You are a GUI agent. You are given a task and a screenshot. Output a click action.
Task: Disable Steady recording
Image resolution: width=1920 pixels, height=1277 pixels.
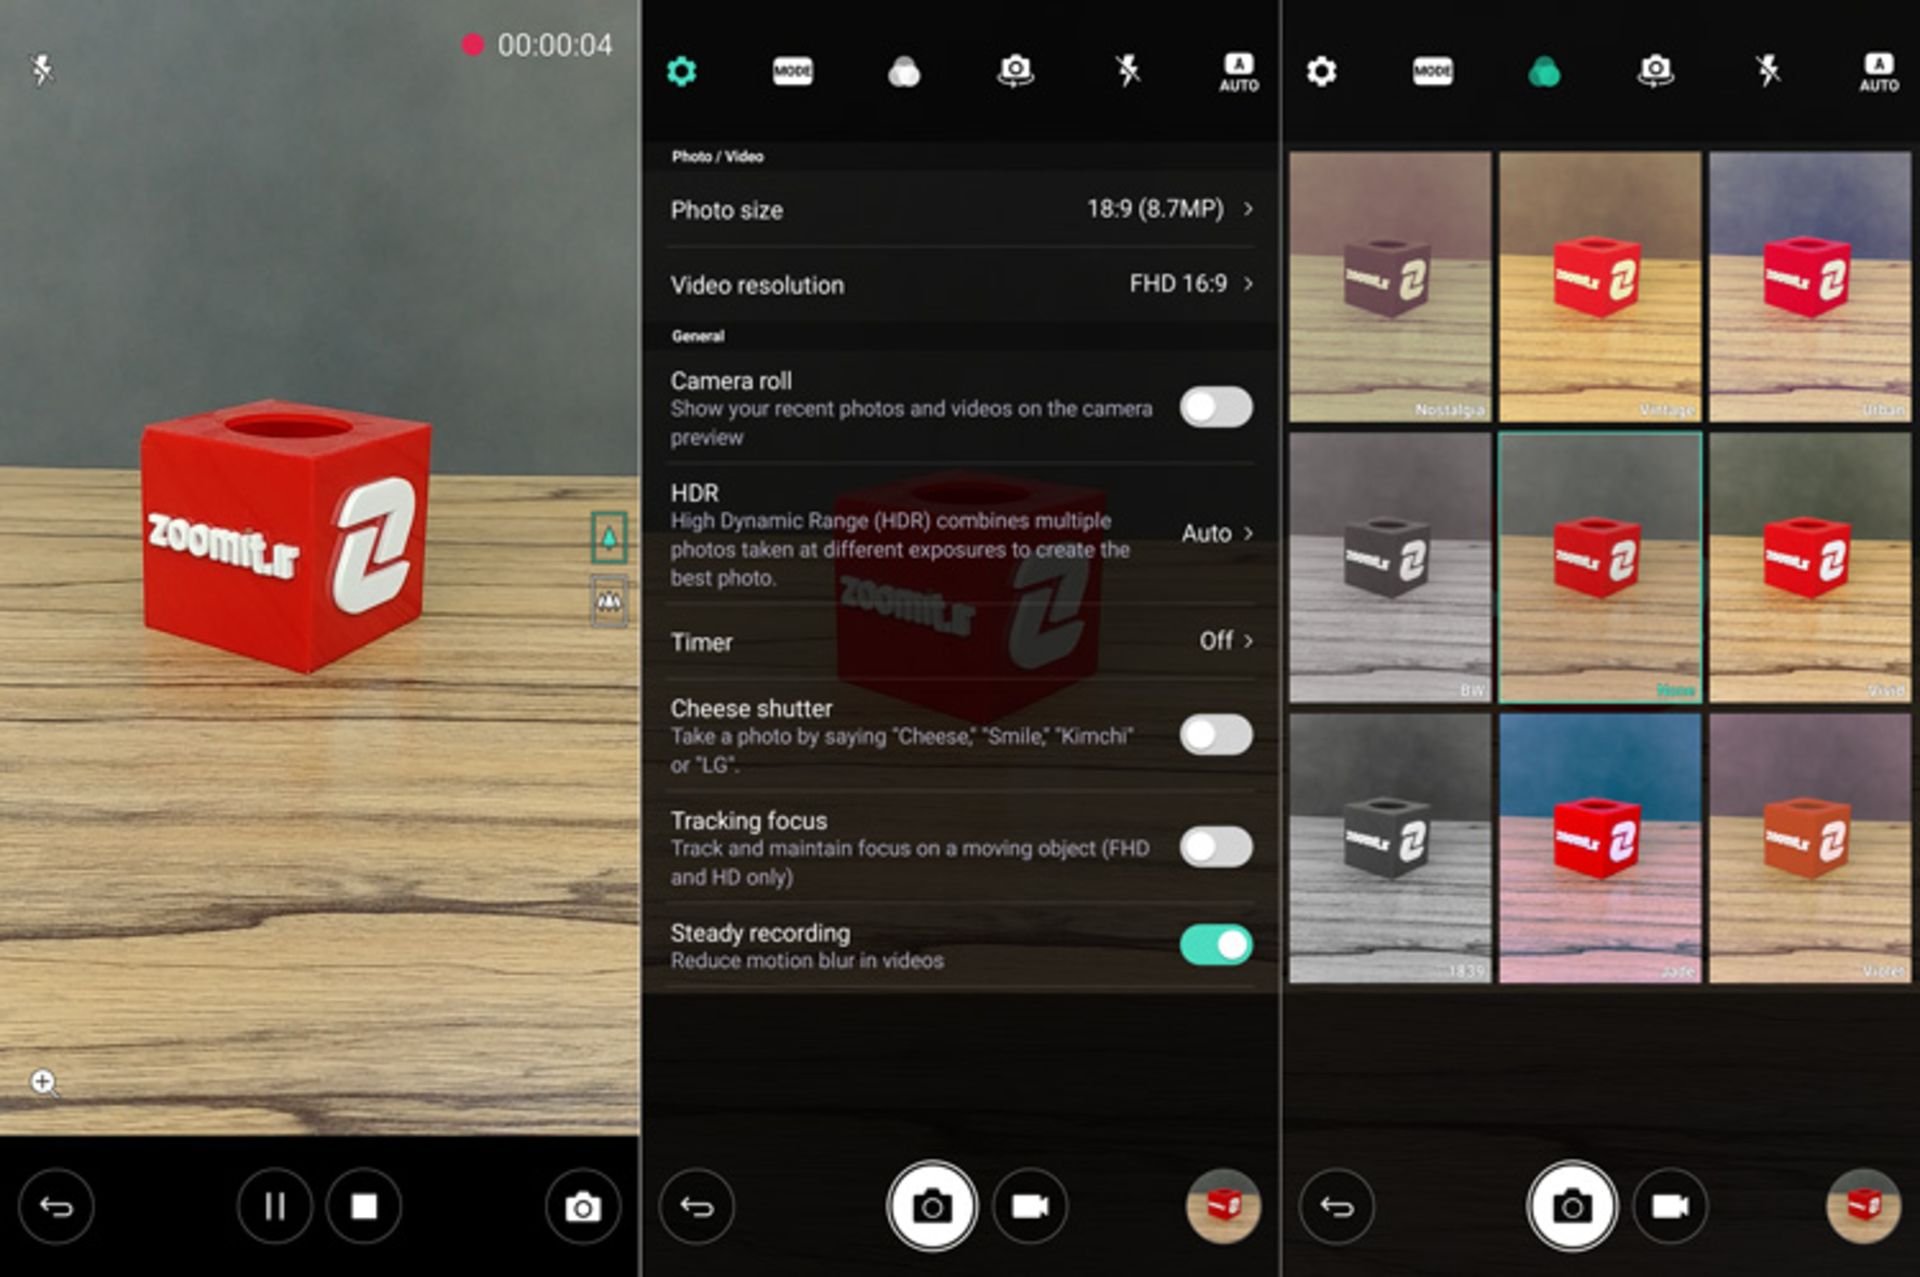tap(1215, 945)
